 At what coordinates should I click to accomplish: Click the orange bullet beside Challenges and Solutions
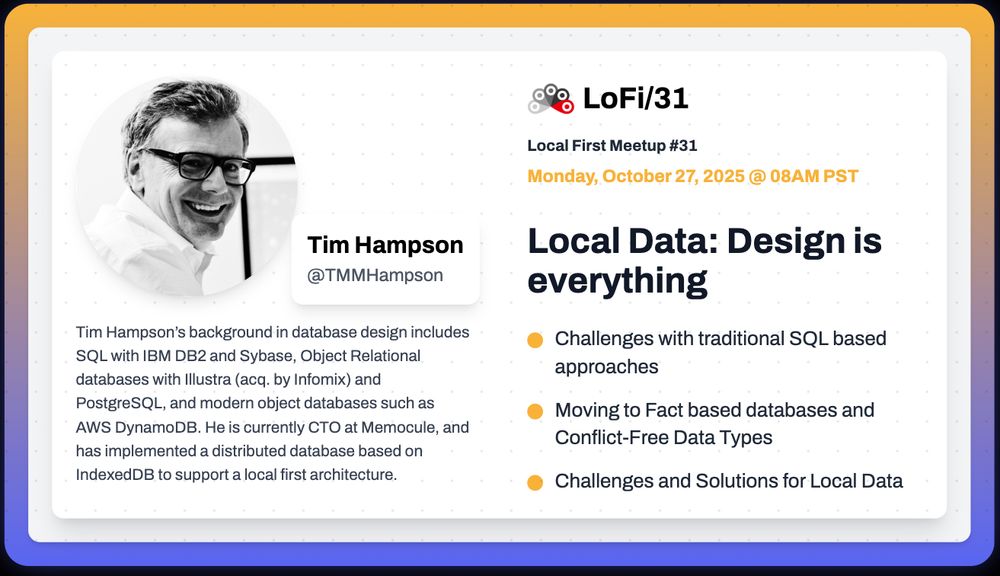point(535,482)
